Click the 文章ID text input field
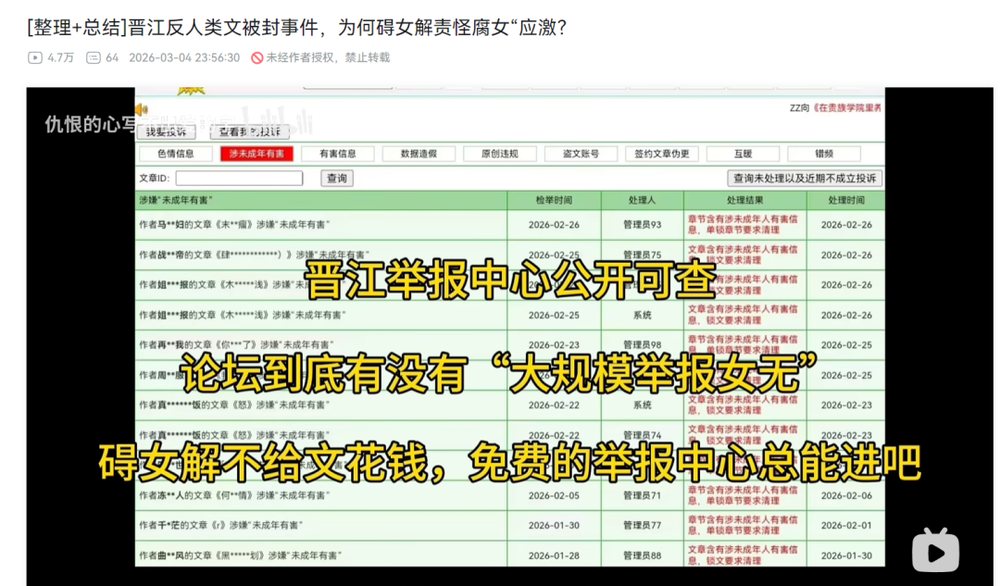Image resolution: width=1000 pixels, height=586 pixels. (253, 178)
